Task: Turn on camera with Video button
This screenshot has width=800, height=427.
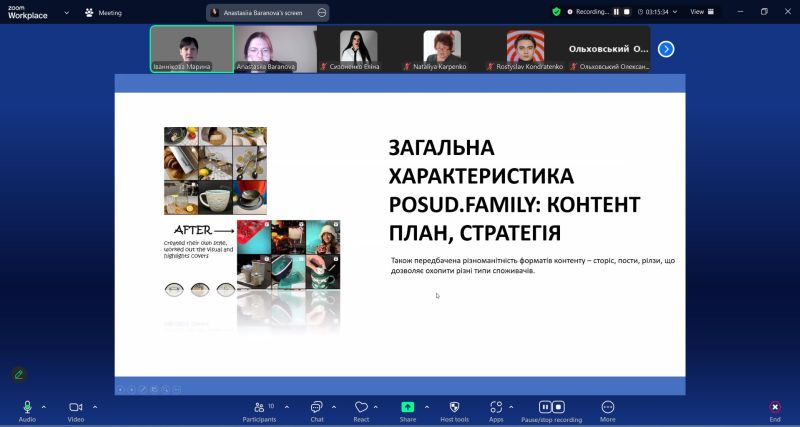Action: click(x=75, y=408)
